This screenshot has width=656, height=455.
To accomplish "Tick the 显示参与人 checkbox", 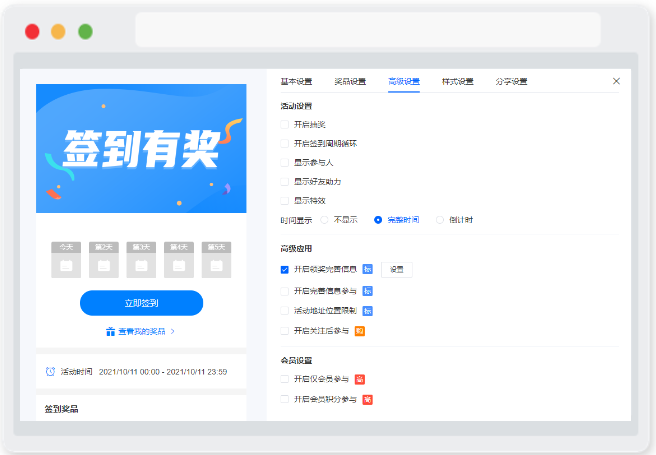I will pyautogui.click(x=284, y=162).
